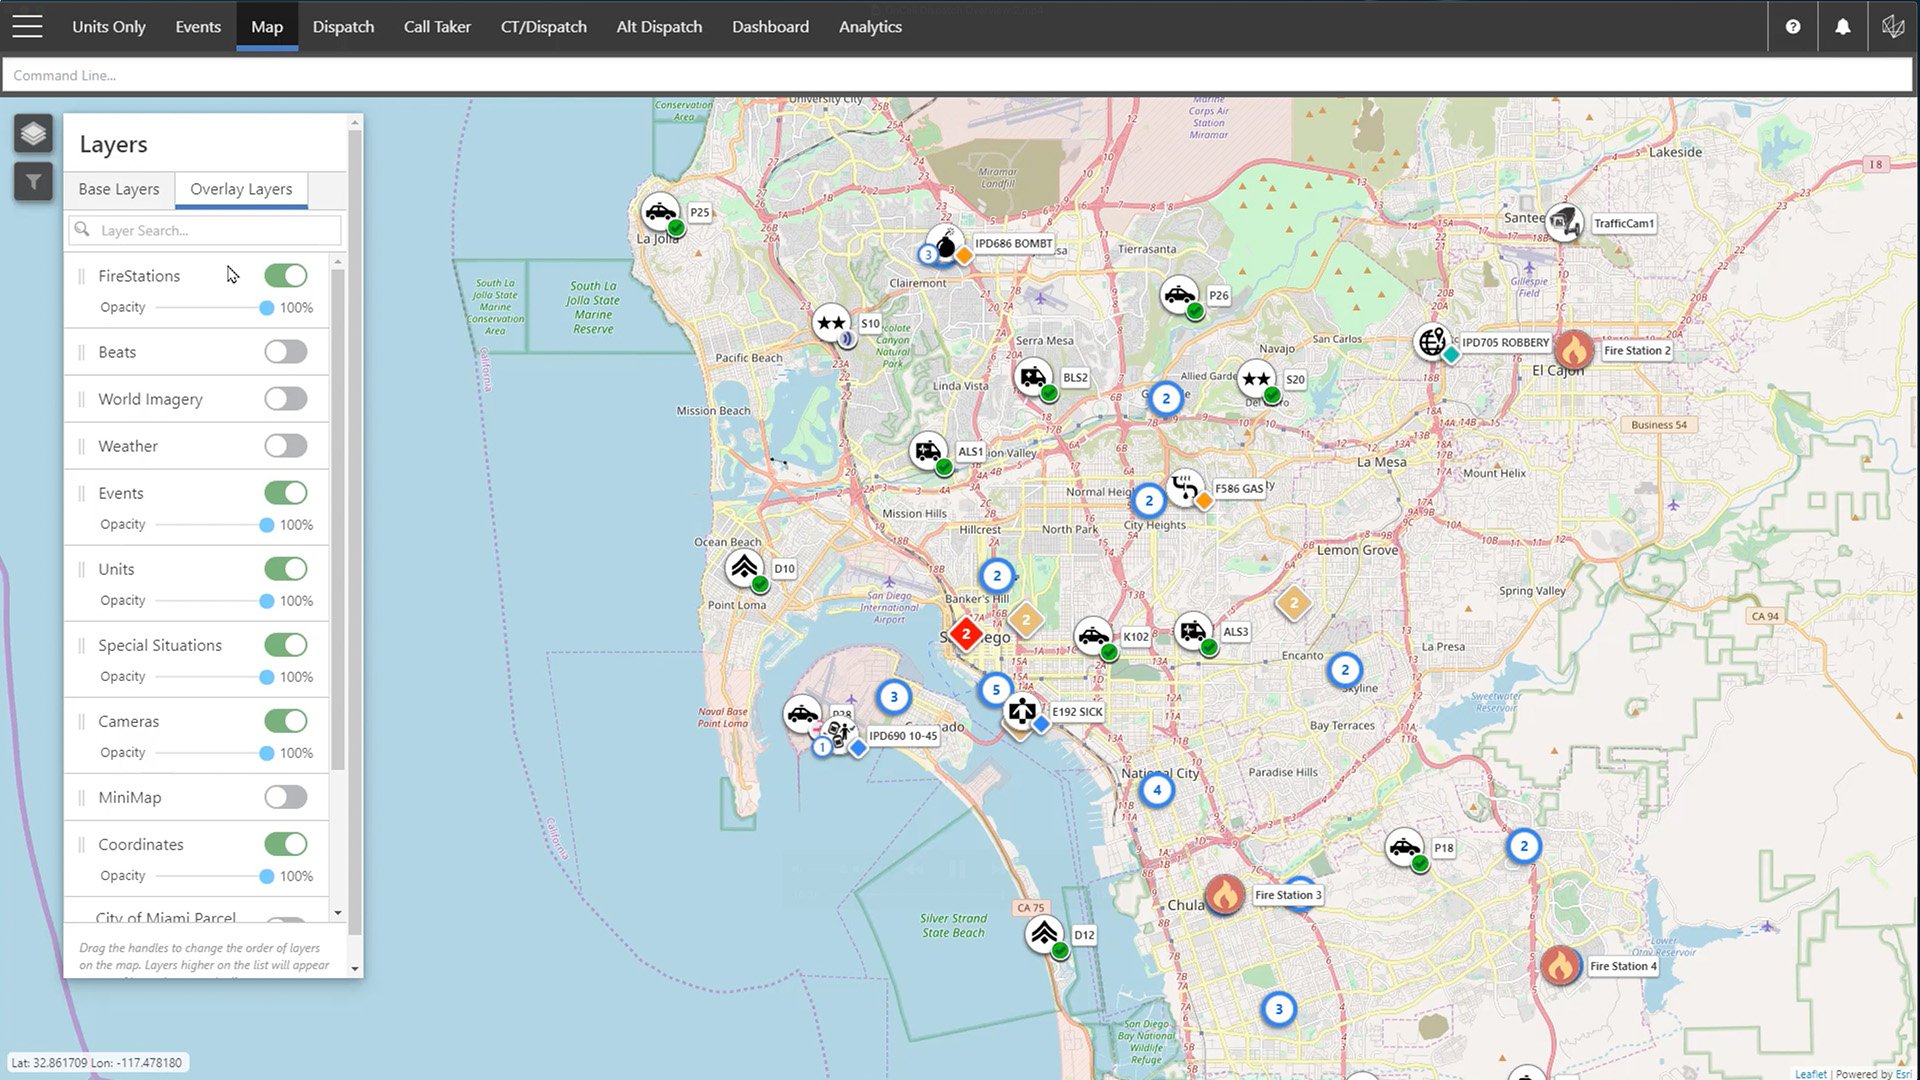Adjust the Events opacity slider
This screenshot has height=1080, width=1920.
[266, 525]
